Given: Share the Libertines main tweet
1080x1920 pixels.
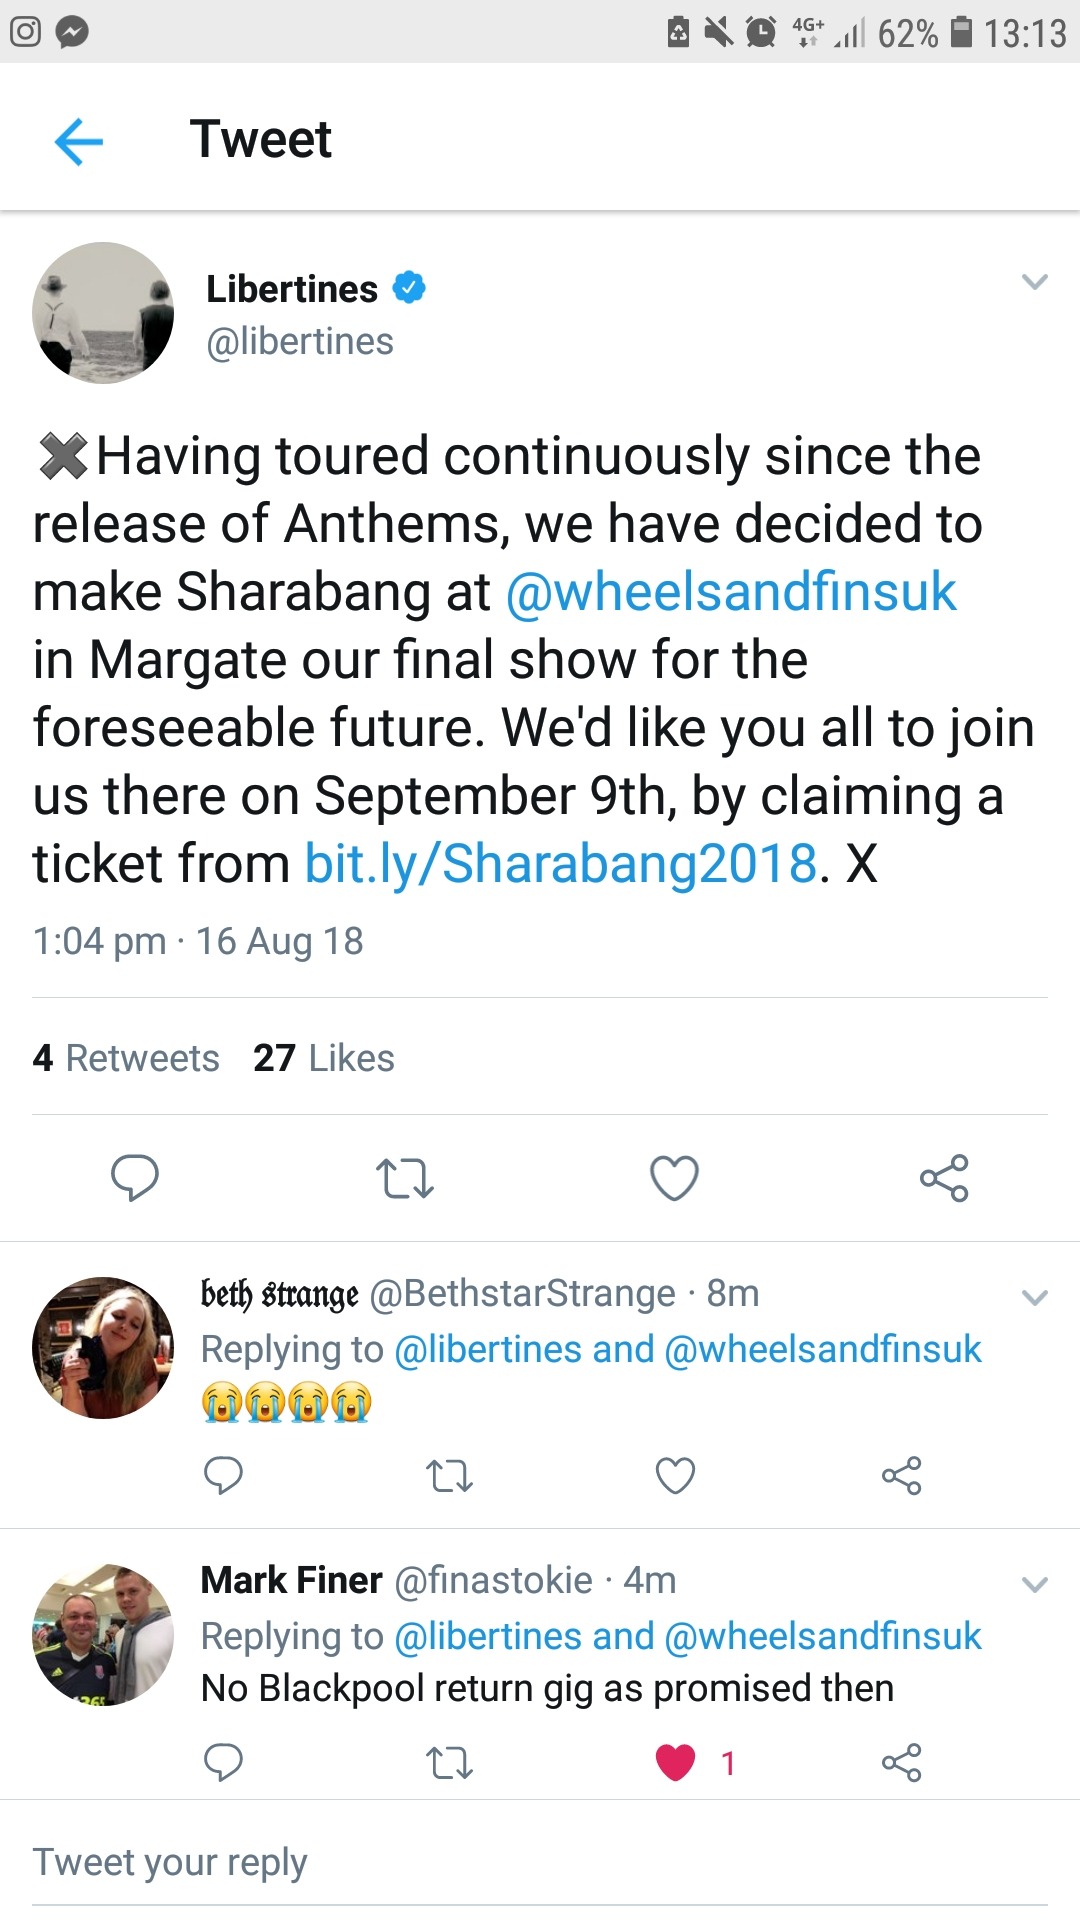Looking at the screenshot, I should [944, 1178].
